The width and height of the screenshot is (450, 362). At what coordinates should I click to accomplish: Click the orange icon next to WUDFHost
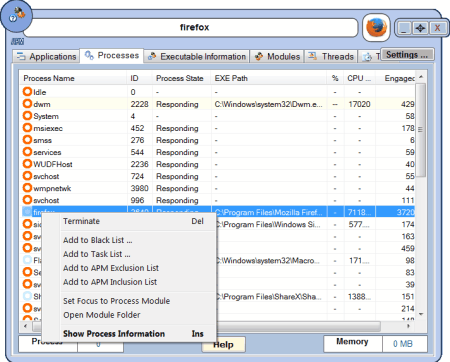pos(27,164)
